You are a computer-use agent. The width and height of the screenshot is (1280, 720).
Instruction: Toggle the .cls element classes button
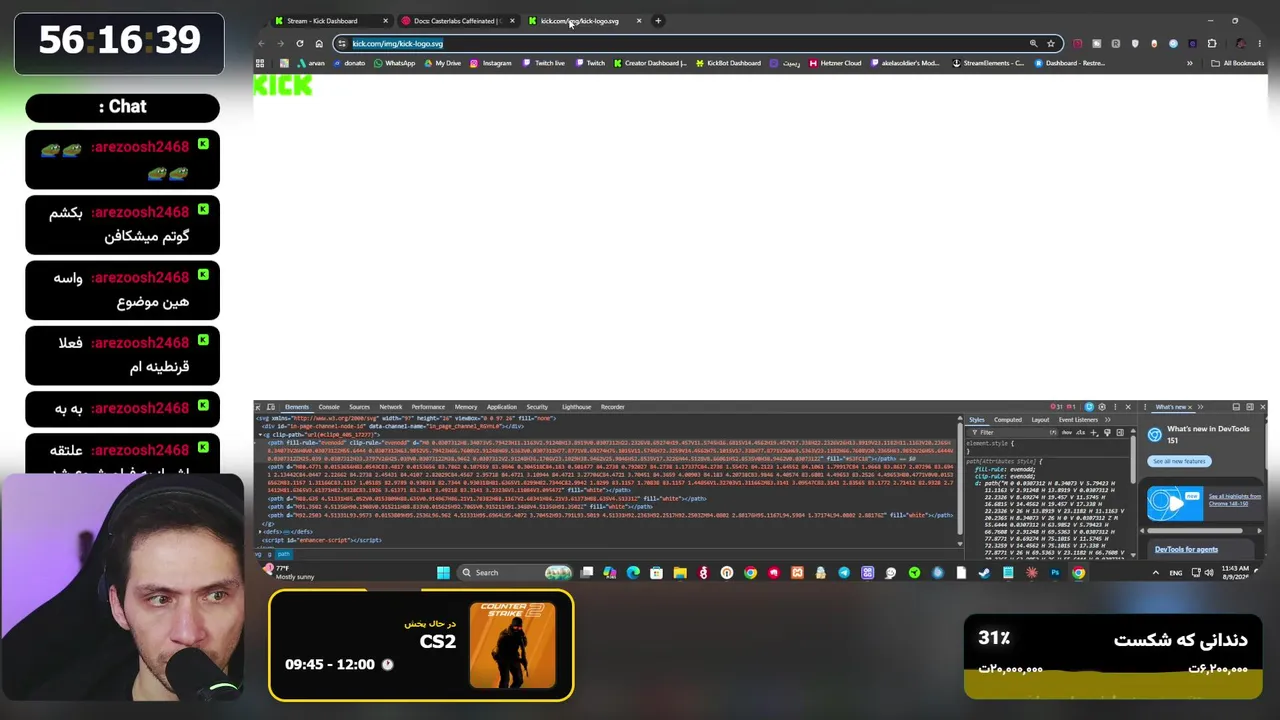[x=1082, y=433]
